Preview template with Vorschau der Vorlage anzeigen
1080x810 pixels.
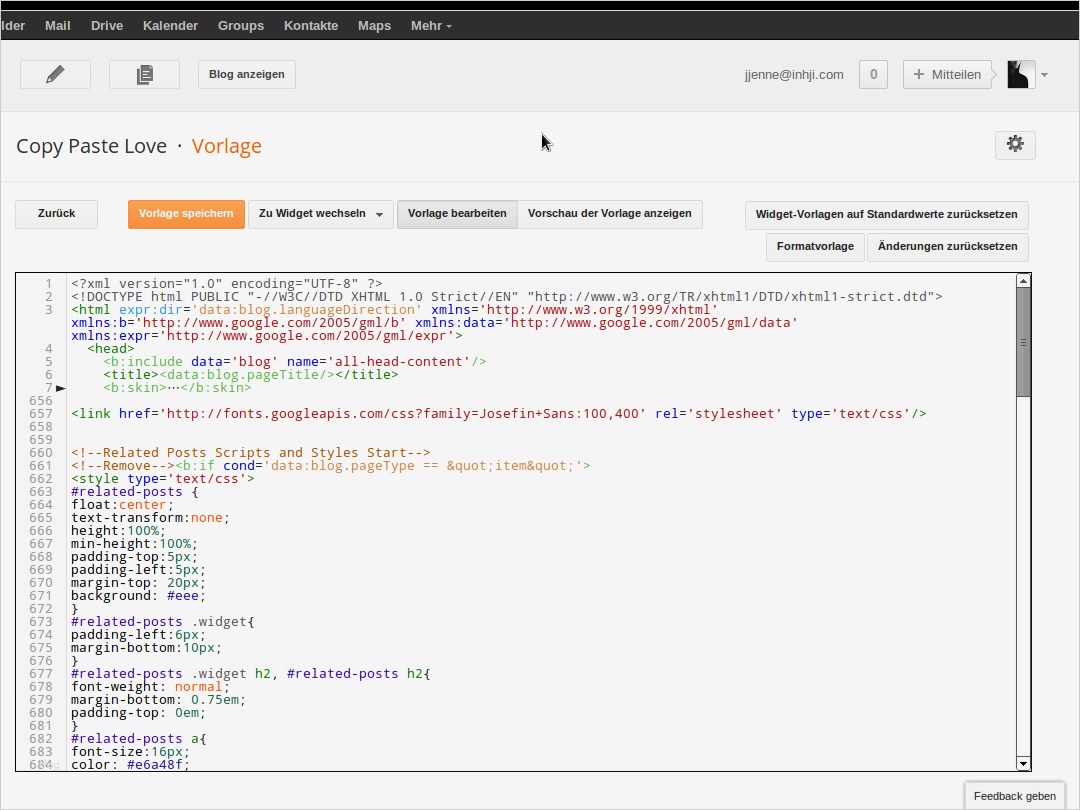pos(610,213)
